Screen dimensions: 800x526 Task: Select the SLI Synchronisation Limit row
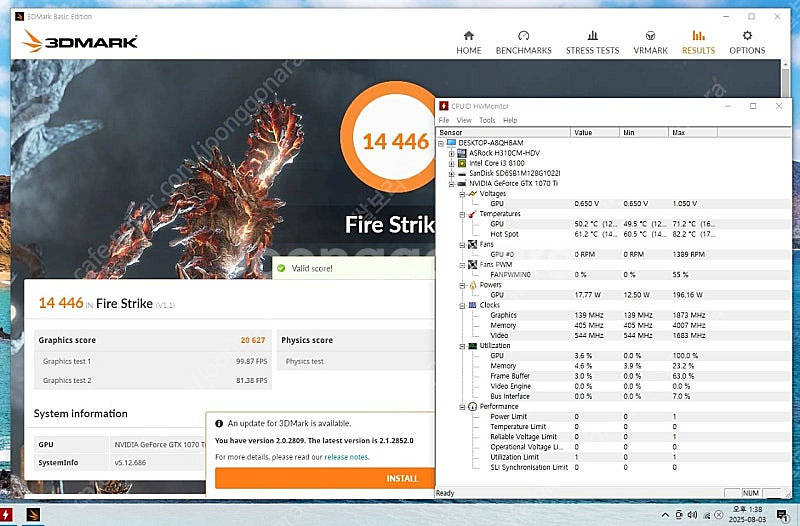[x=614, y=467]
